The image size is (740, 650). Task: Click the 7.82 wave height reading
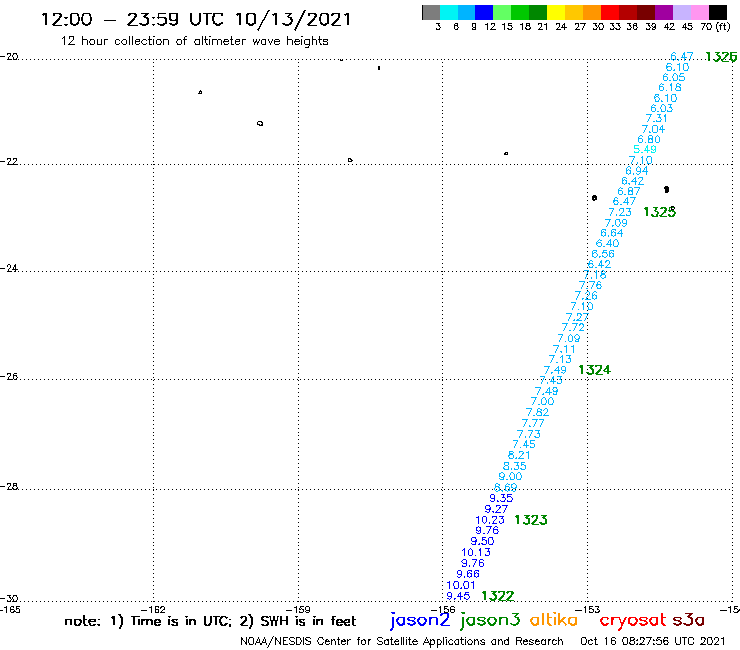pyautogui.click(x=538, y=413)
